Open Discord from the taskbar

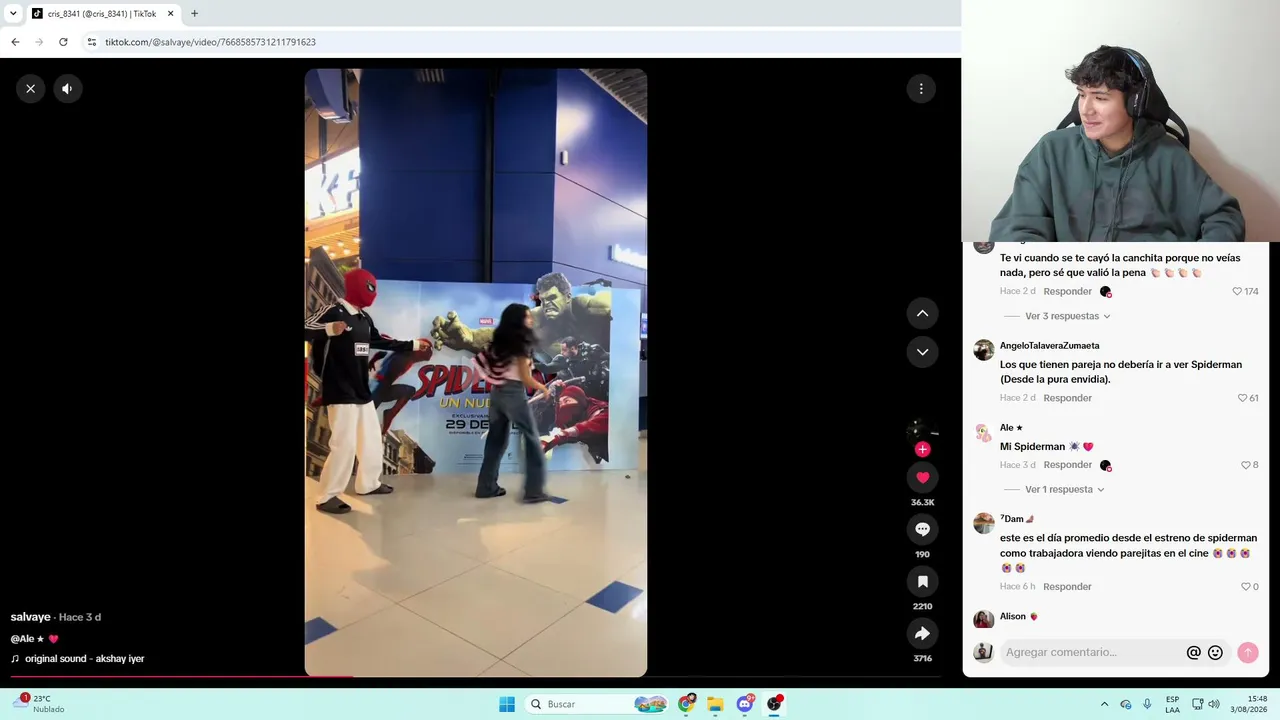tap(745, 704)
